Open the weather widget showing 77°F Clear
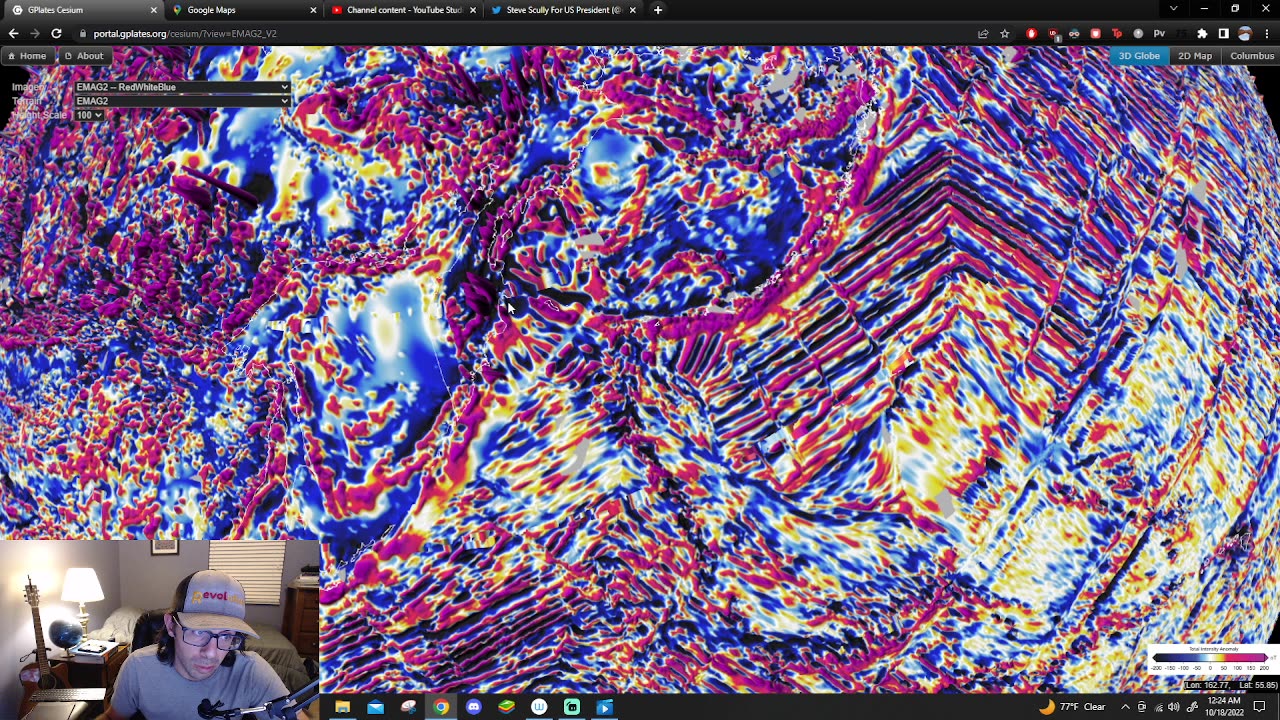Screen dimensions: 1280x720 coord(1072,707)
